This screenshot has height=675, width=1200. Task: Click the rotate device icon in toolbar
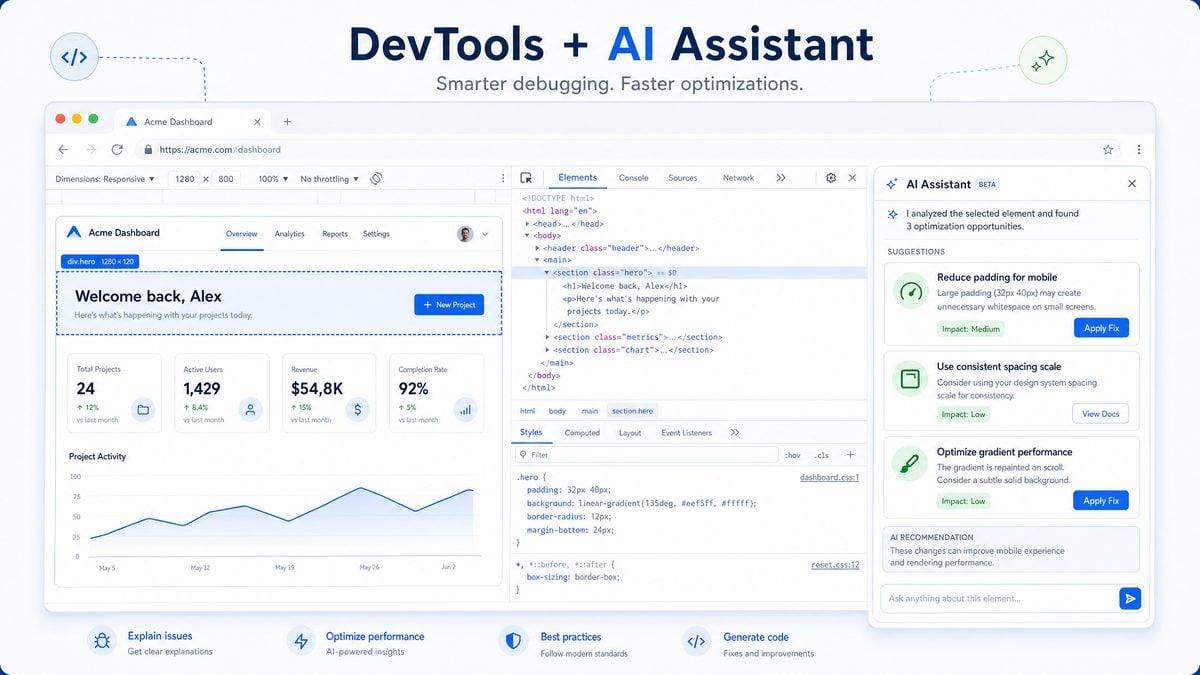click(377, 178)
